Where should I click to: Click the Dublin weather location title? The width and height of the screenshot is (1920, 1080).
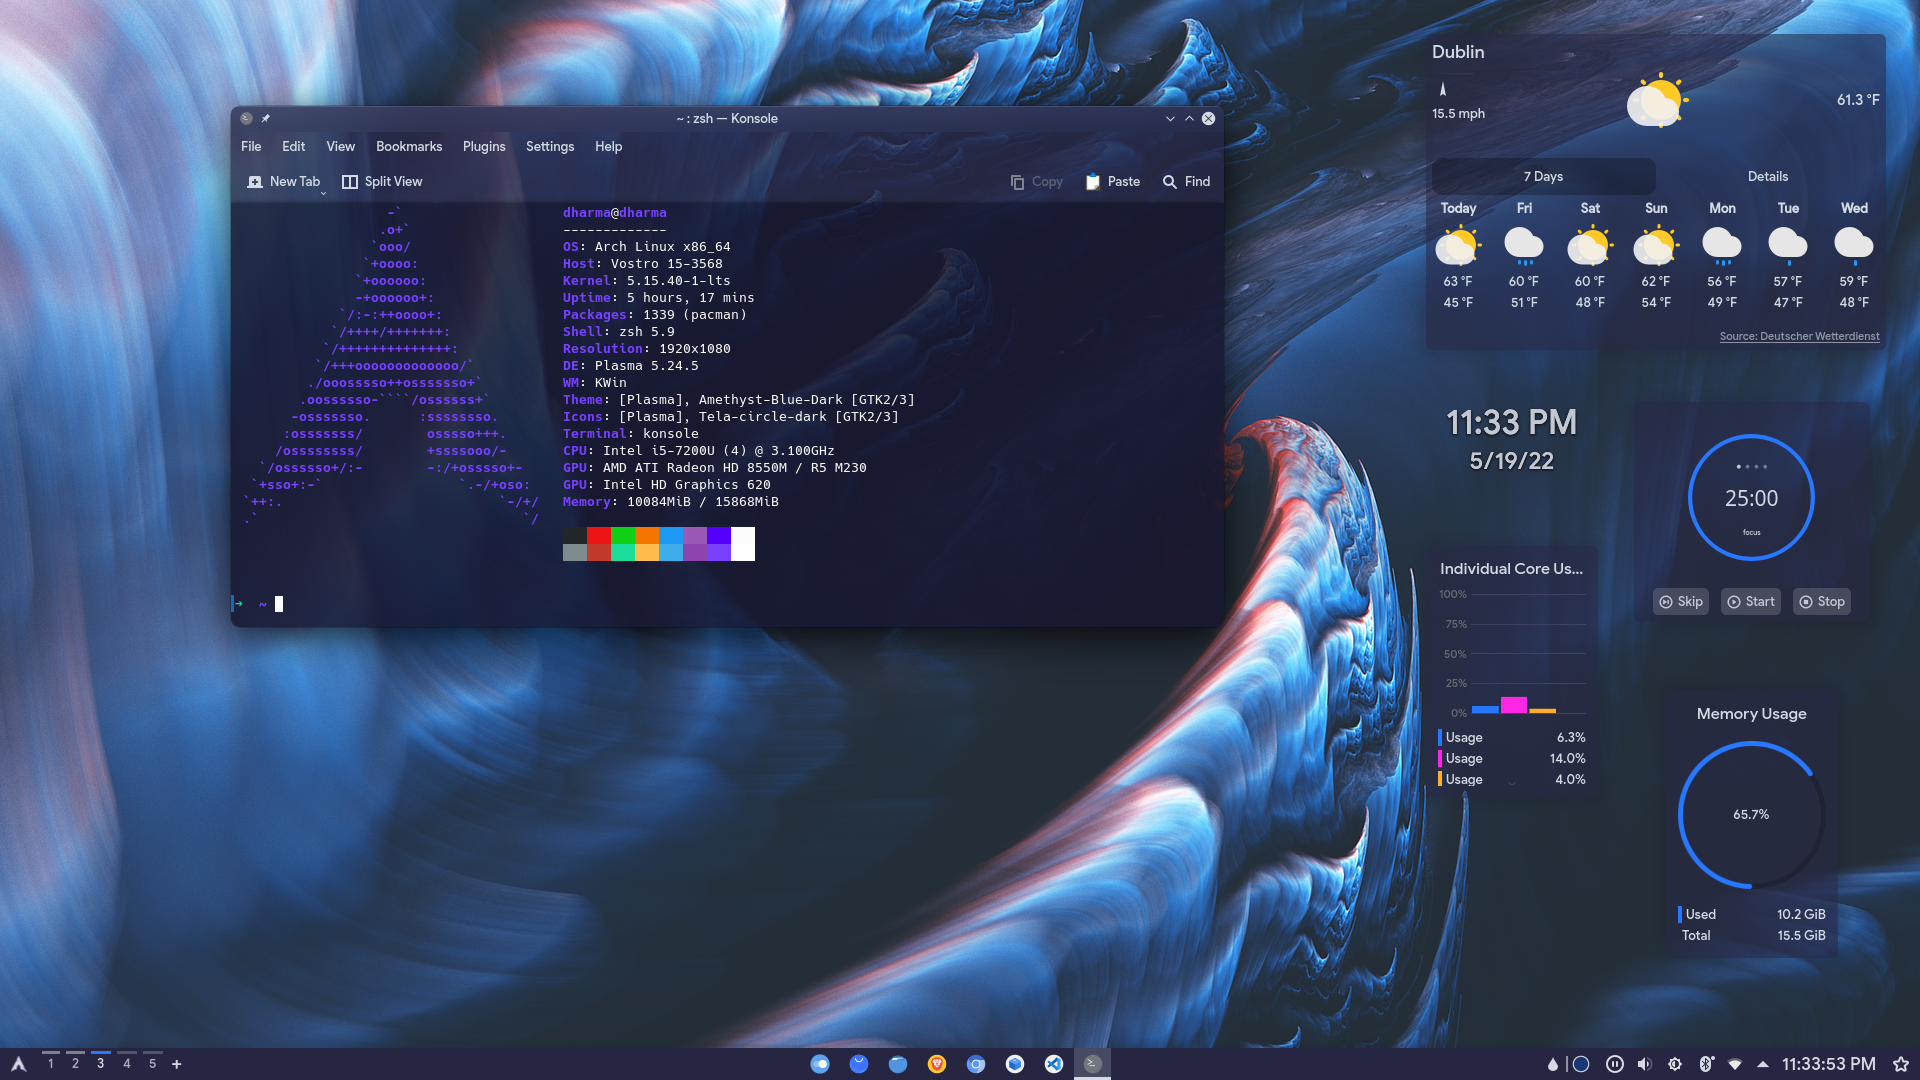pos(1458,52)
